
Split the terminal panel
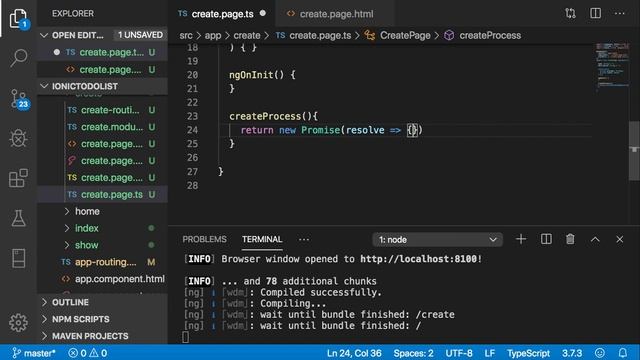click(x=546, y=239)
